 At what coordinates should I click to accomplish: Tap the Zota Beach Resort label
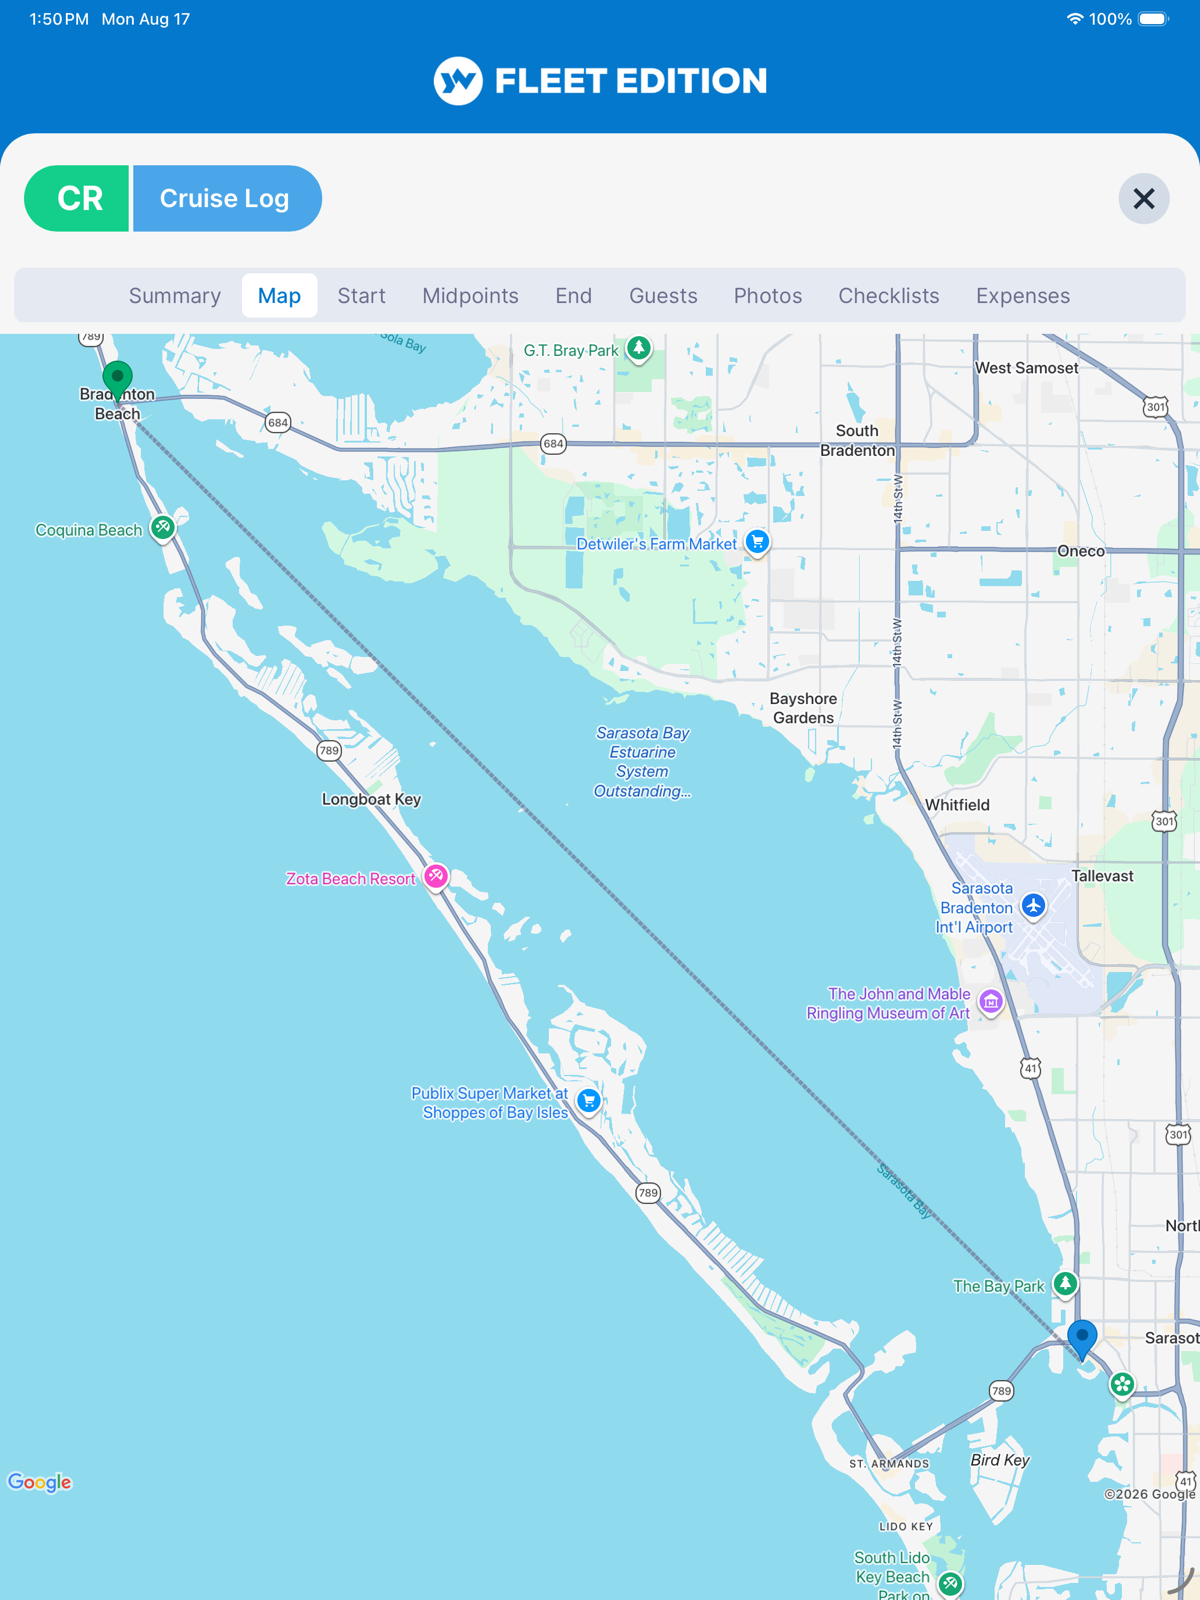point(350,879)
